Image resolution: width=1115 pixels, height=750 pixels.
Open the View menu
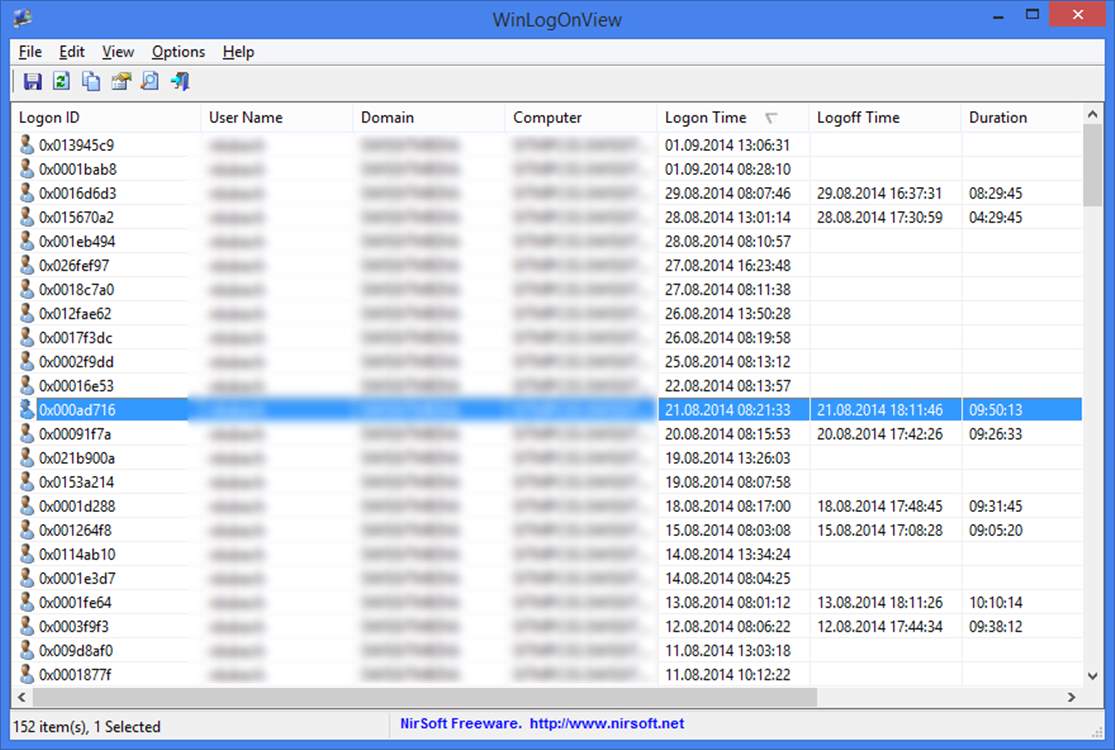point(117,52)
